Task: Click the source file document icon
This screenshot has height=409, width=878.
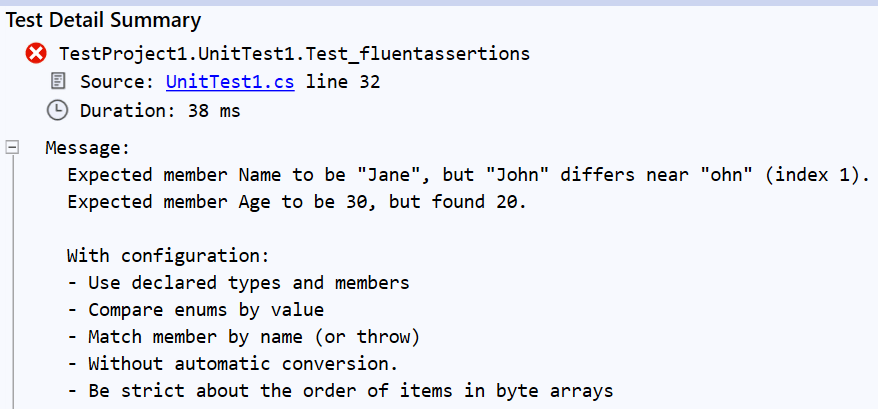Action: [x=58, y=82]
